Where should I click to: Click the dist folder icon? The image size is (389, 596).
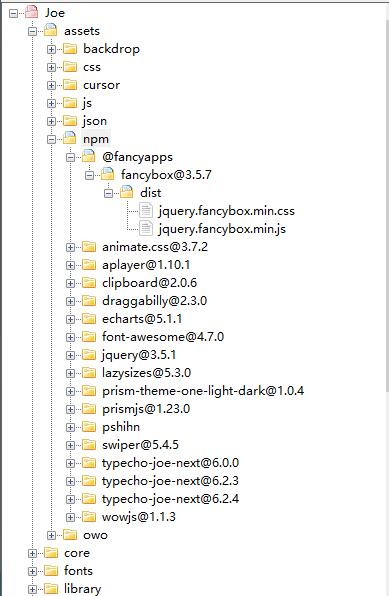click(127, 192)
